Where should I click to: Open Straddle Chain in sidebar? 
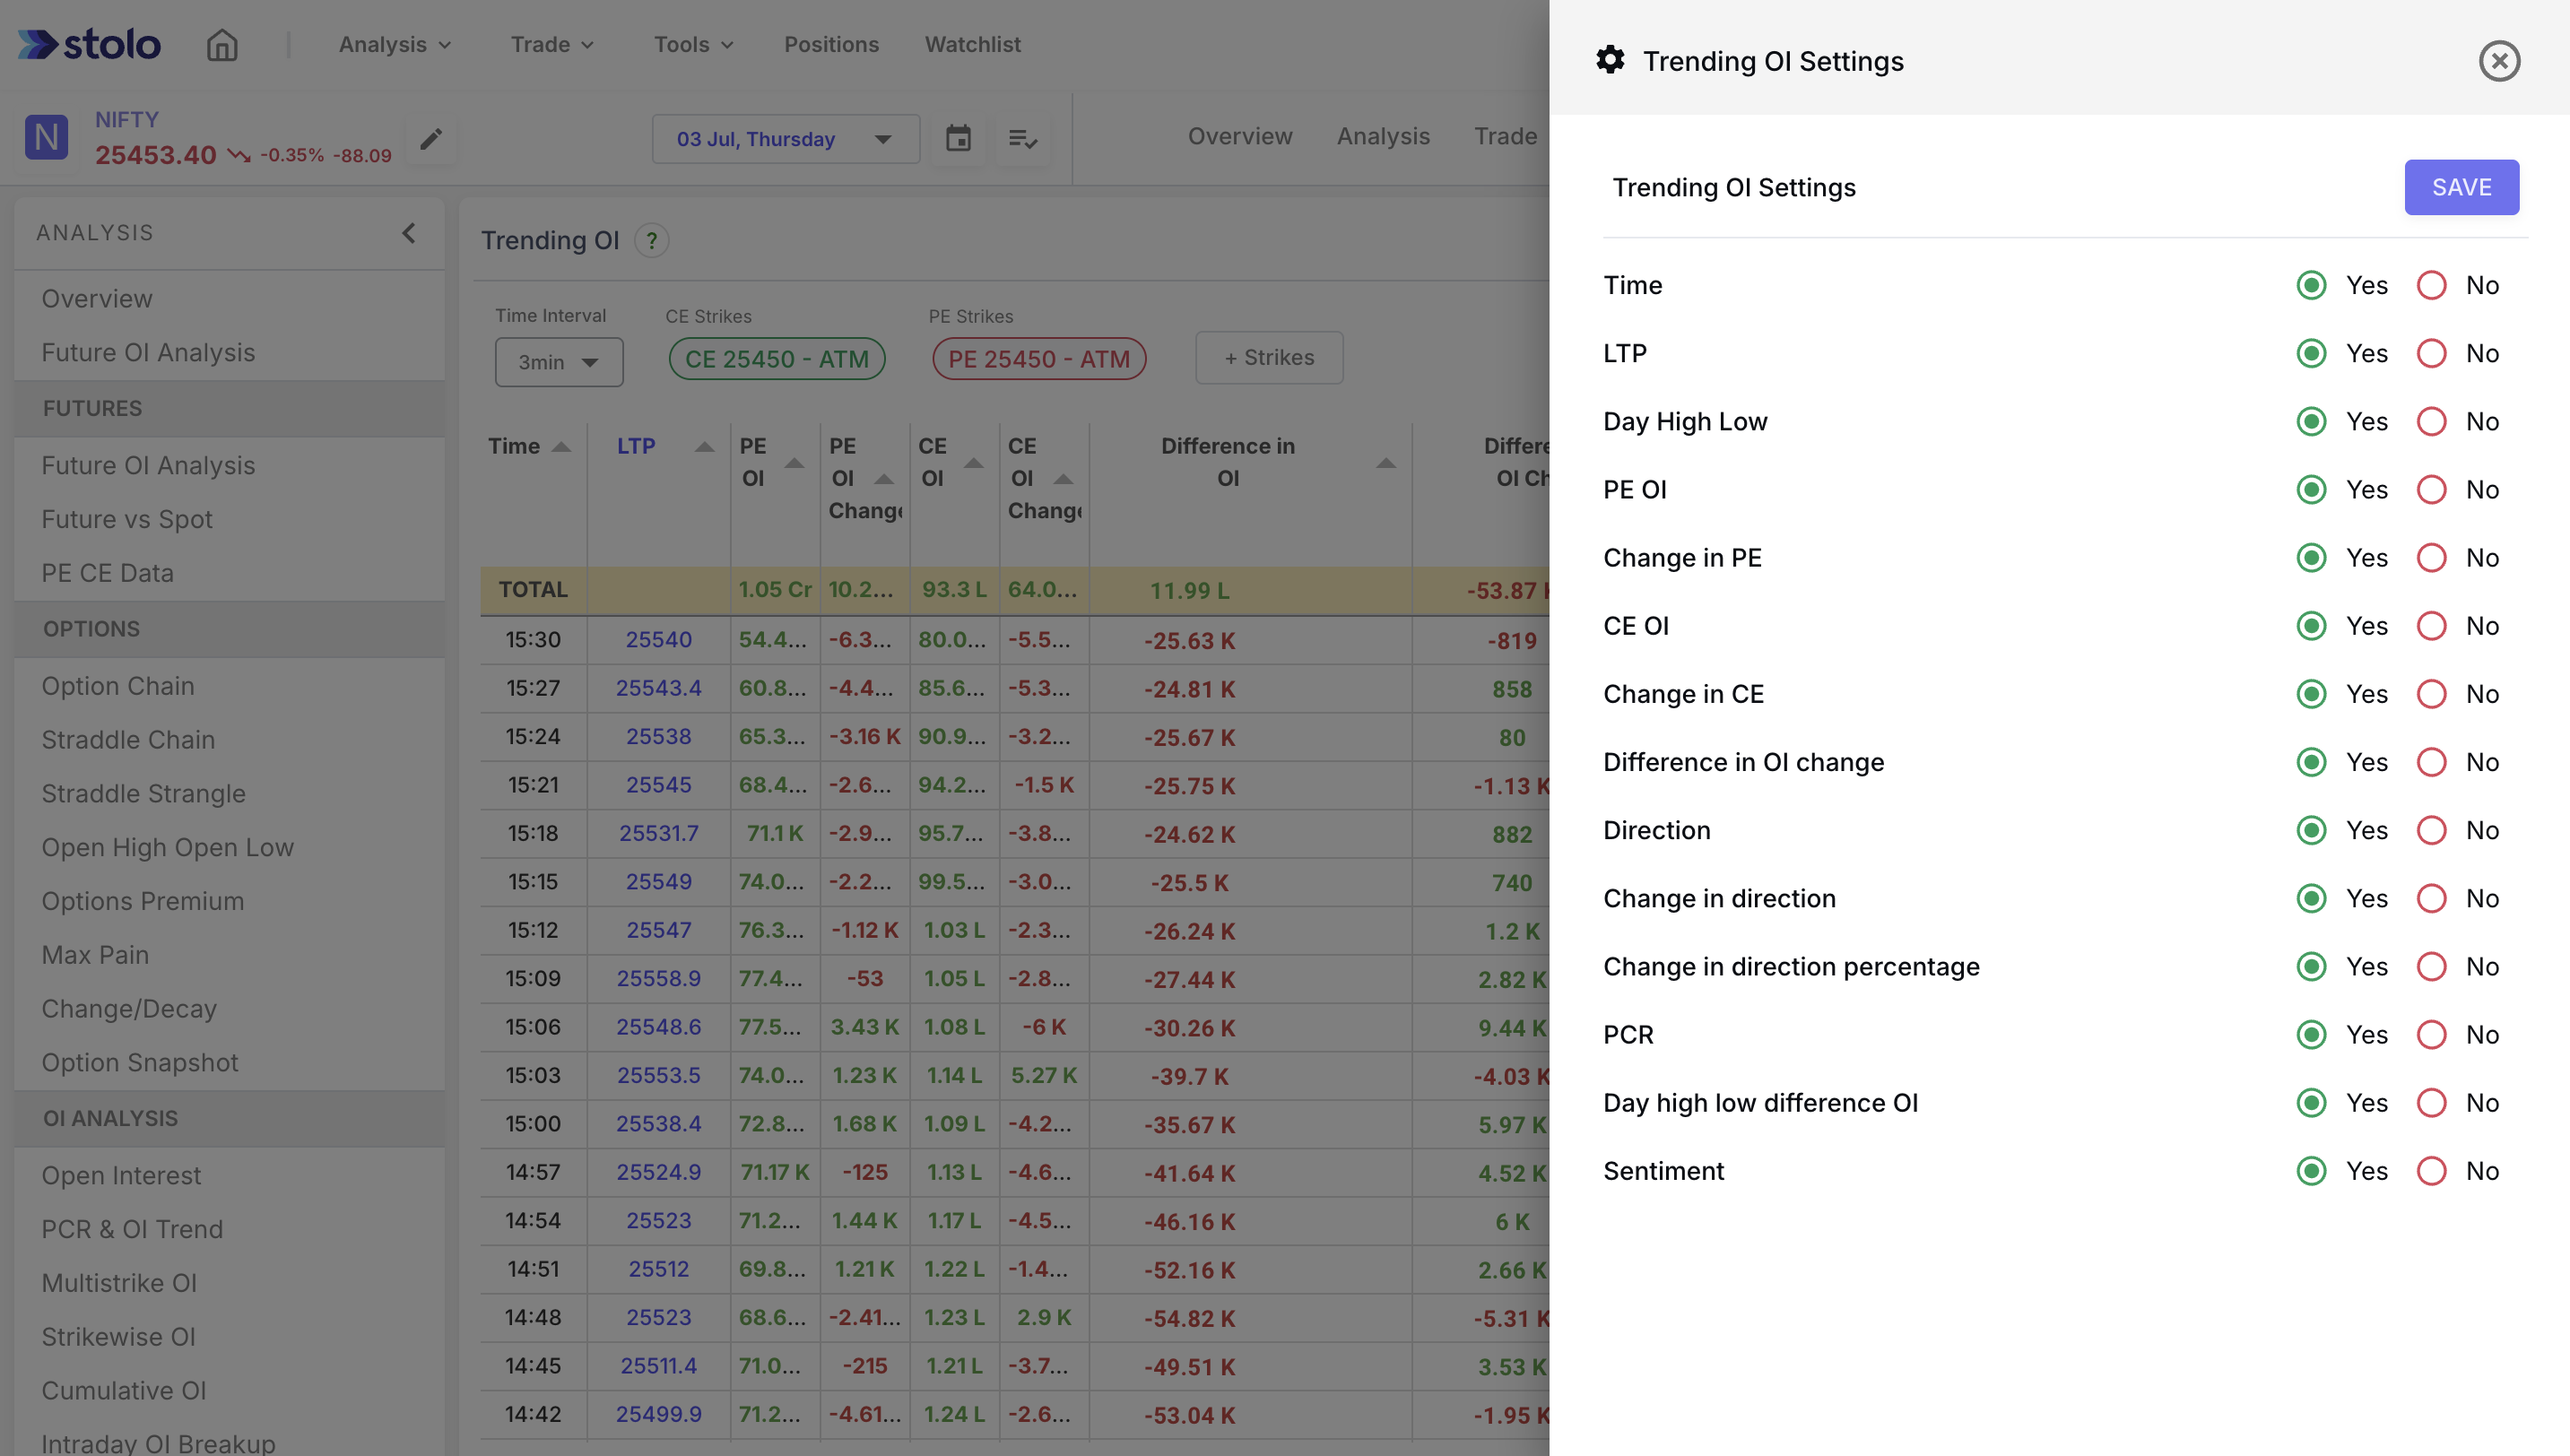click(x=128, y=740)
